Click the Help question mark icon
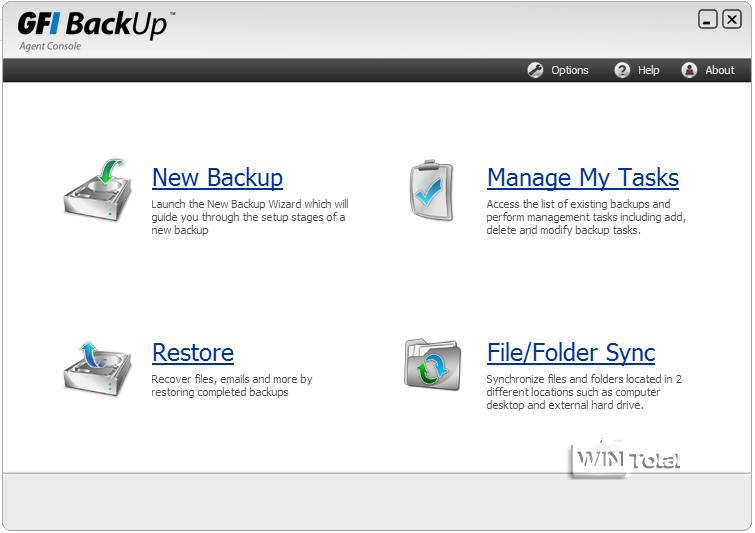Image resolution: width=755 pixels, height=533 pixels. coord(622,70)
